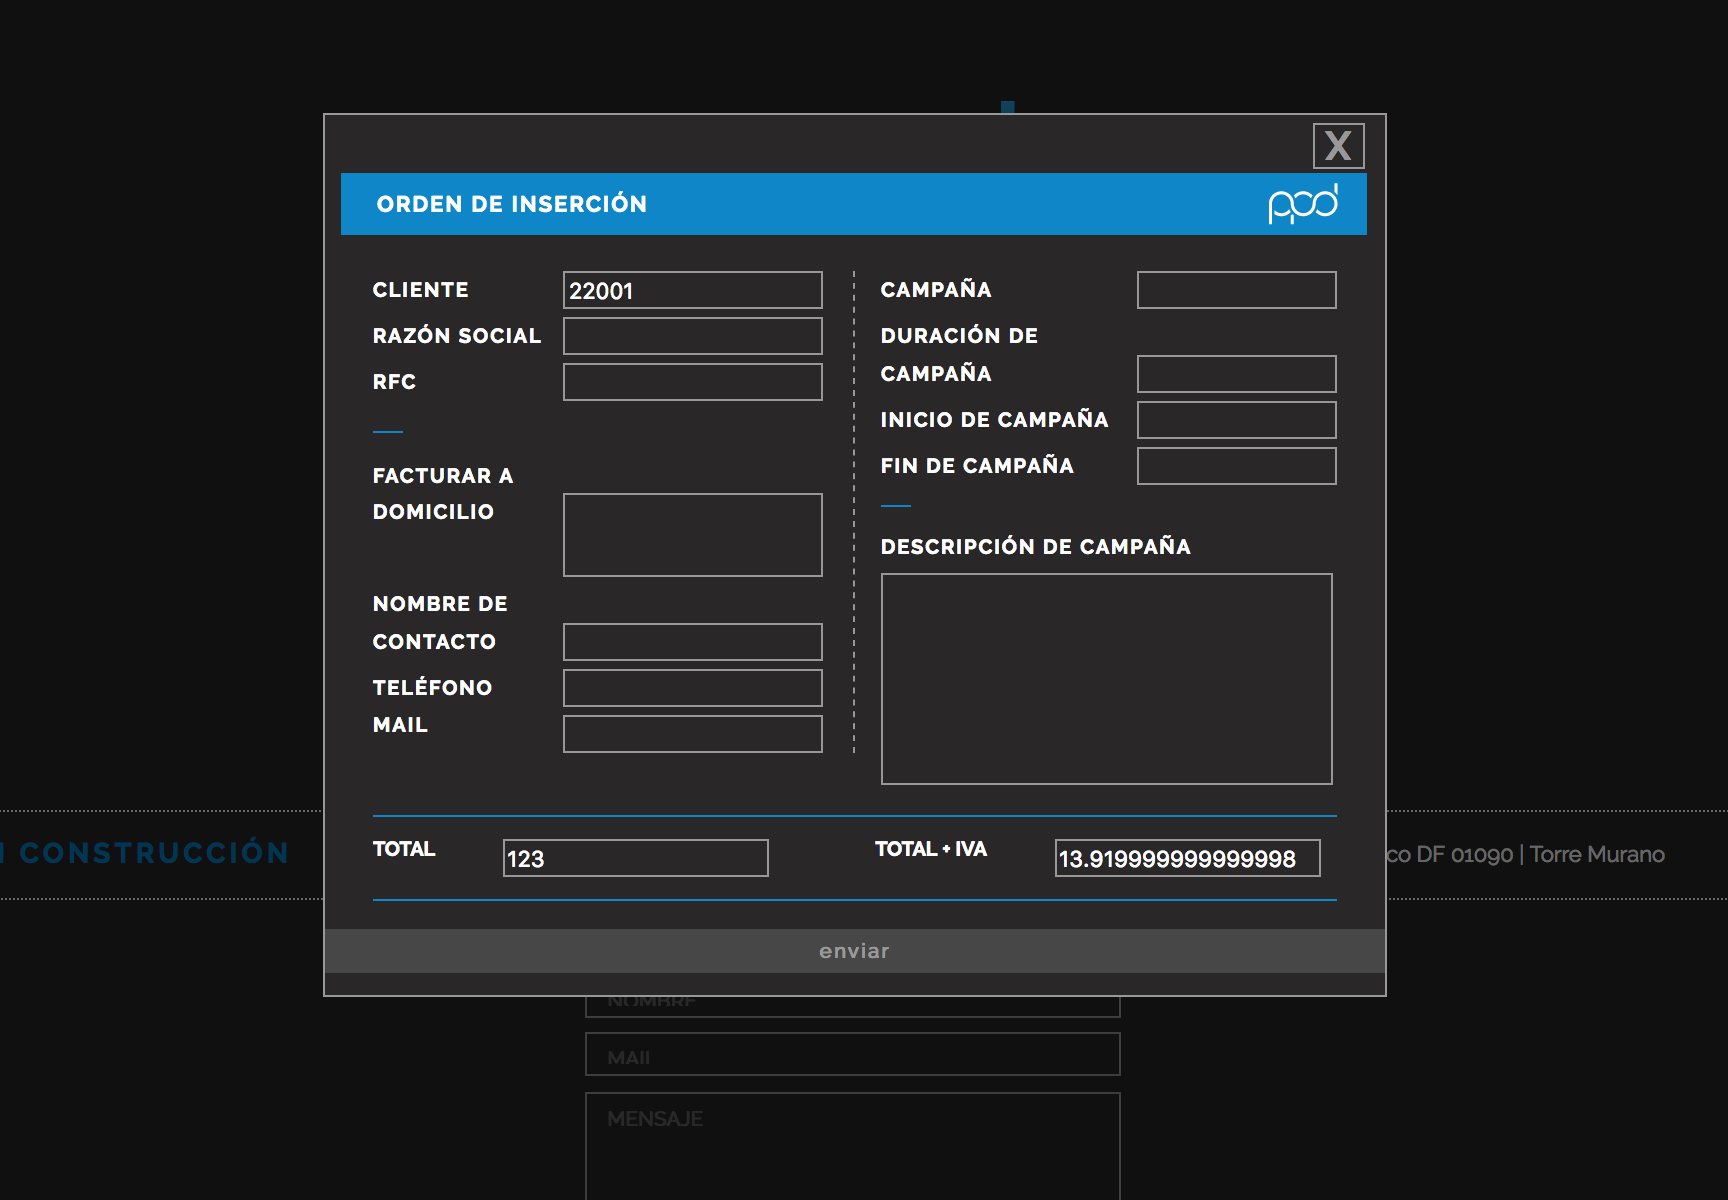The width and height of the screenshot is (1728, 1200).
Task: Click the Descripción de Campaña text area
Action: [x=1106, y=679]
